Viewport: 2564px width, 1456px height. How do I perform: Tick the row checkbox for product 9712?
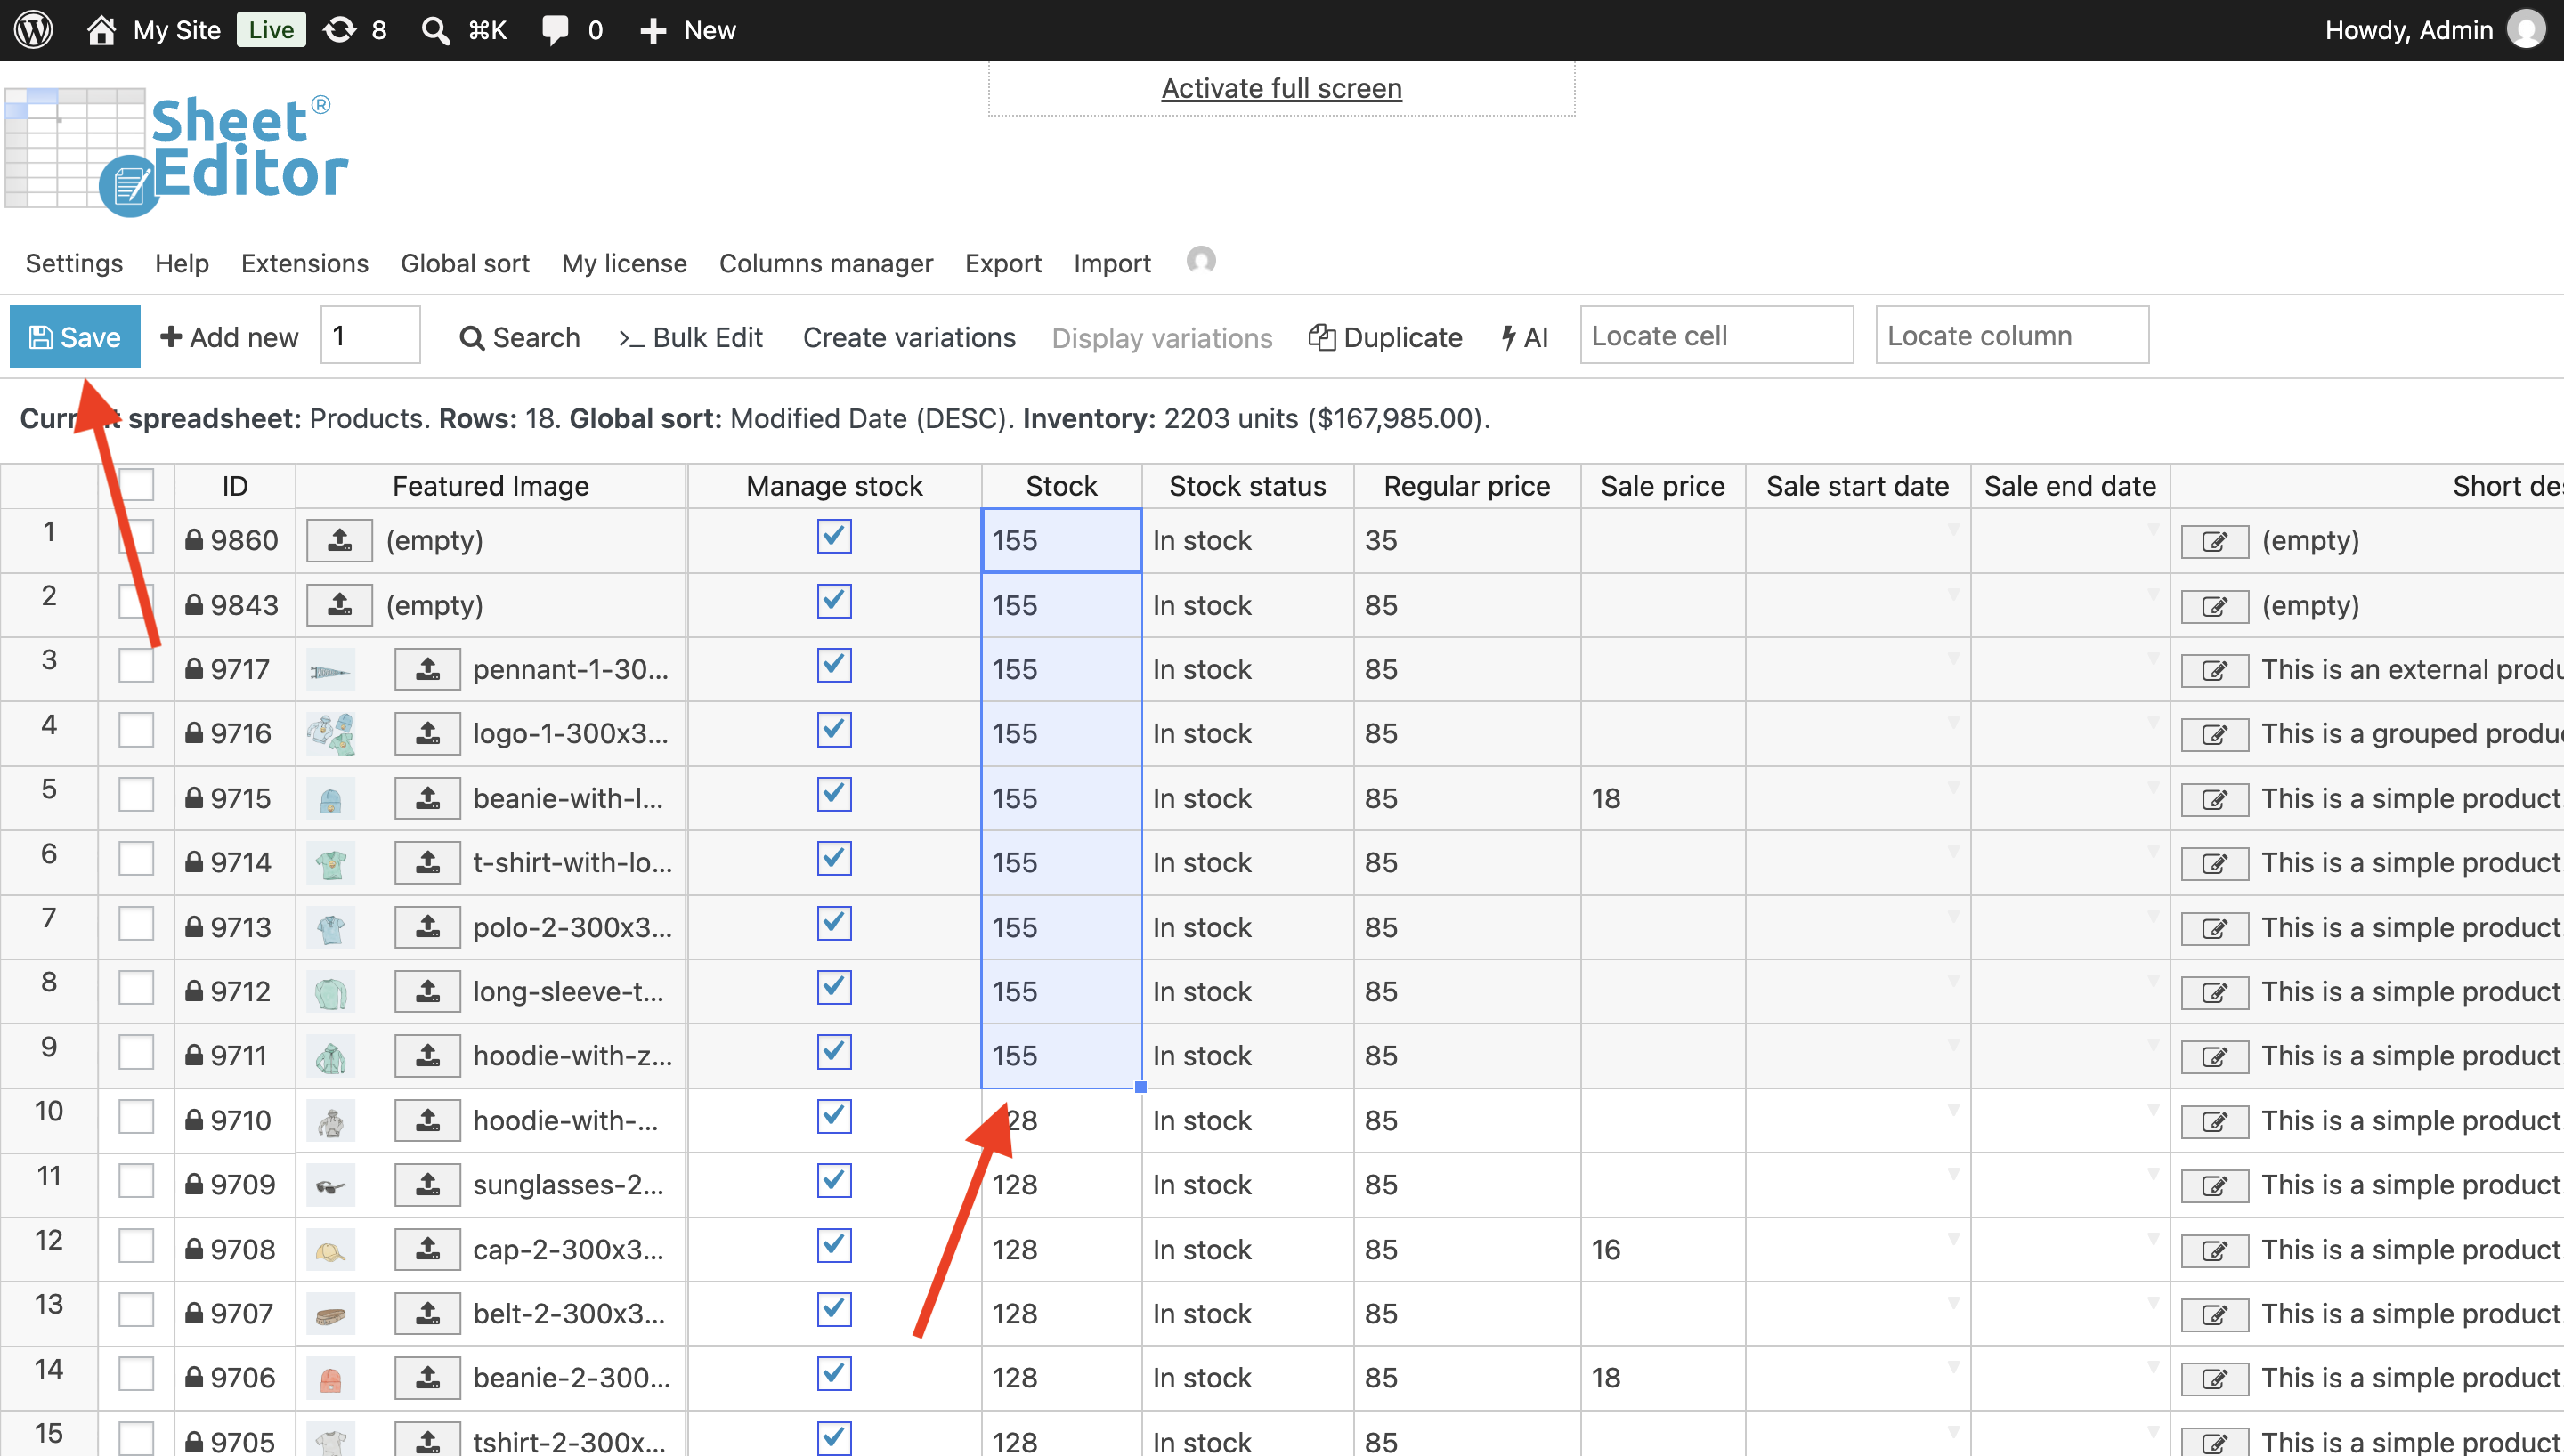tap(136, 988)
